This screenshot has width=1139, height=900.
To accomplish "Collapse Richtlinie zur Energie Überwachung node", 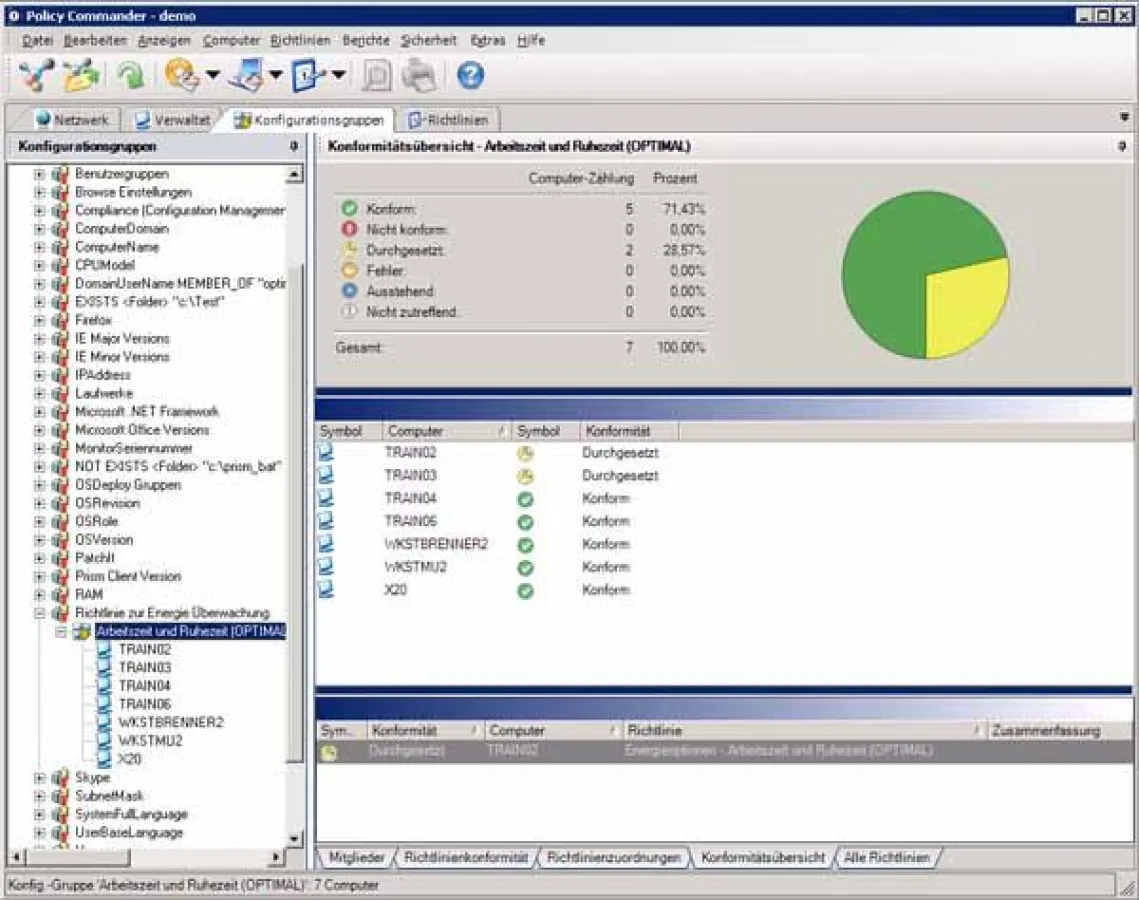I will point(40,613).
